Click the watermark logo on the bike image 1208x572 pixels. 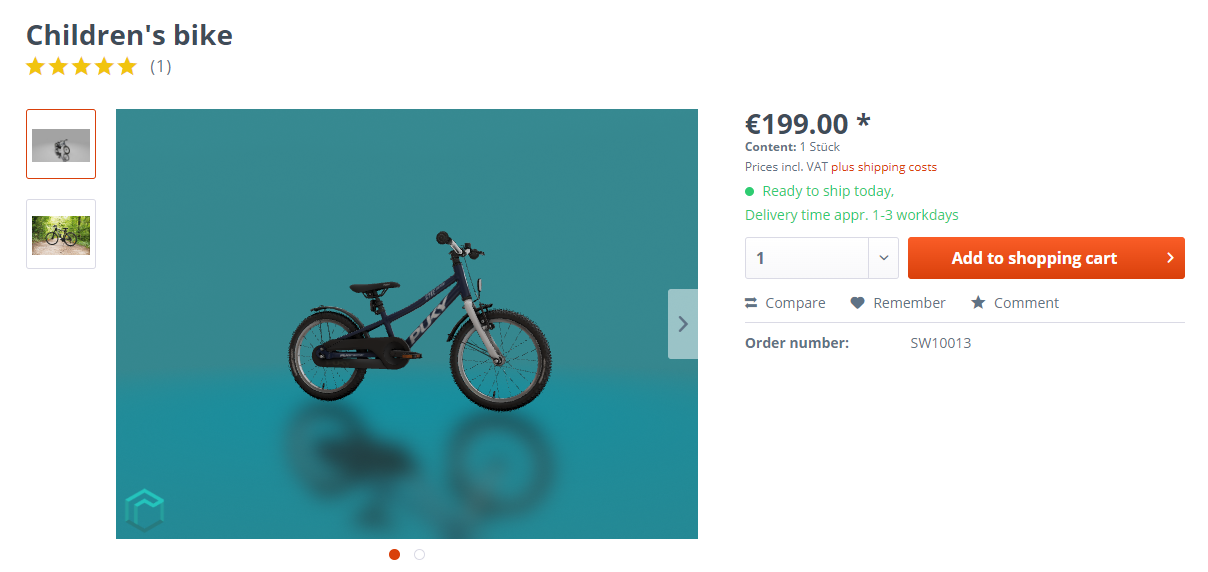[x=144, y=509]
